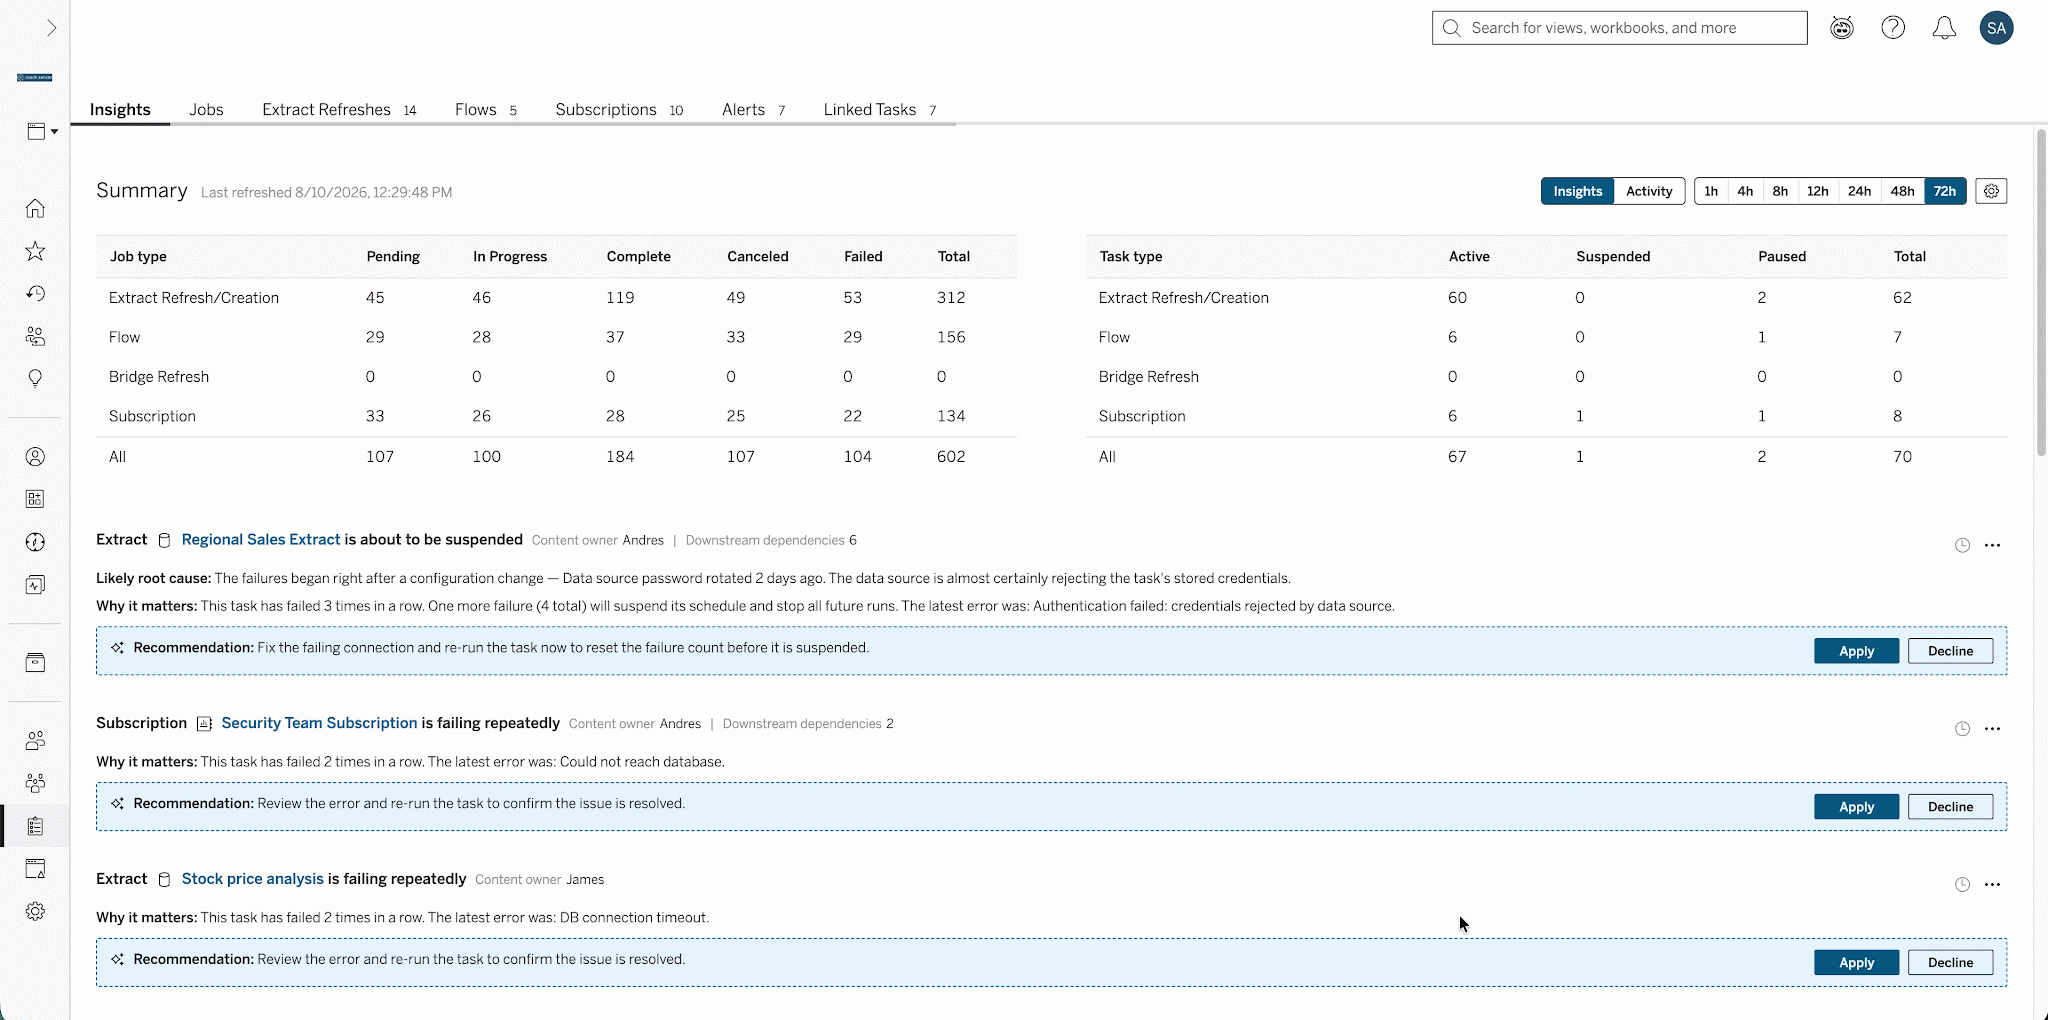
Task: Click the Task type column header
Action: coord(1130,257)
